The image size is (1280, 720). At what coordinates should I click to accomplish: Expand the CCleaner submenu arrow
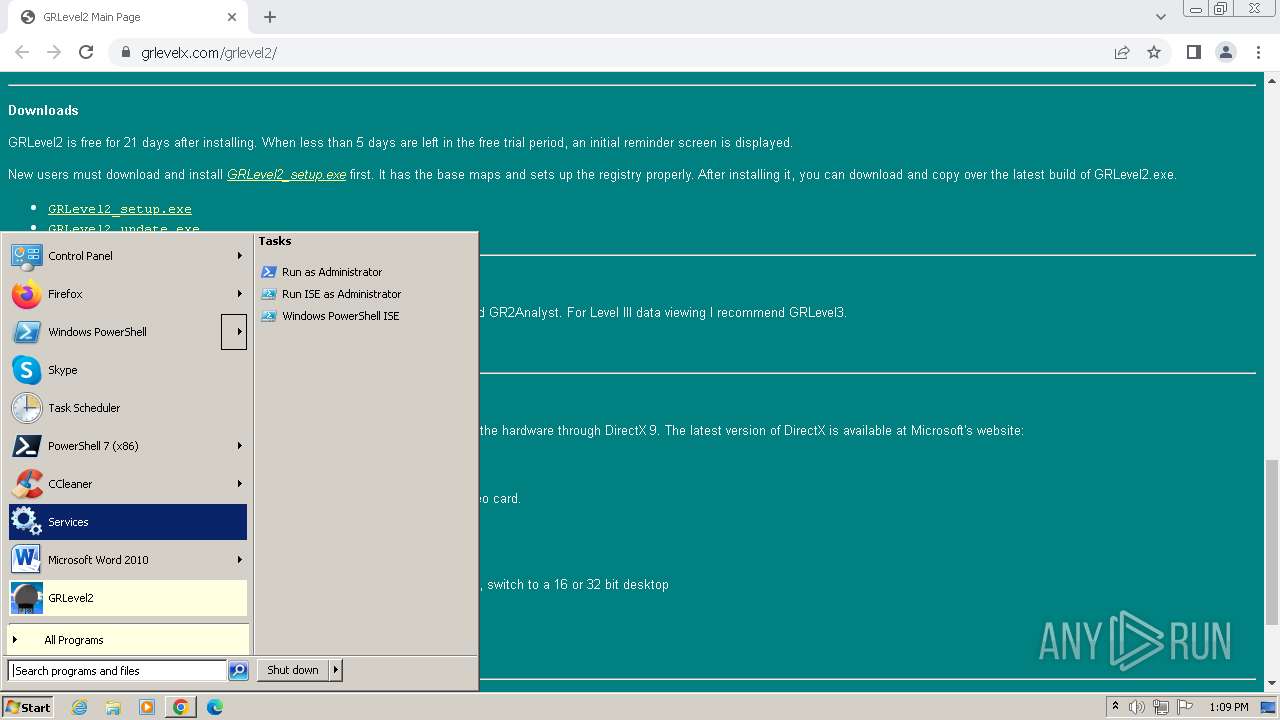tap(239, 484)
